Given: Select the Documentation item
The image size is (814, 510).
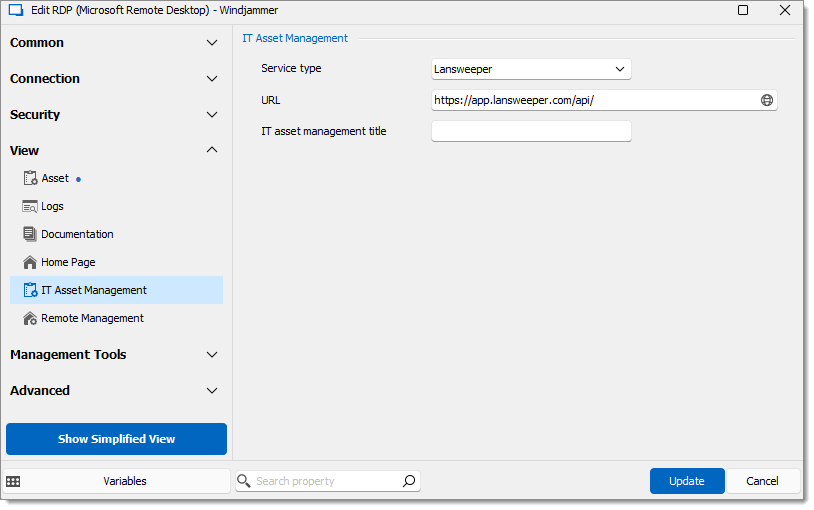Looking at the screenshot, I should [117, 234].
